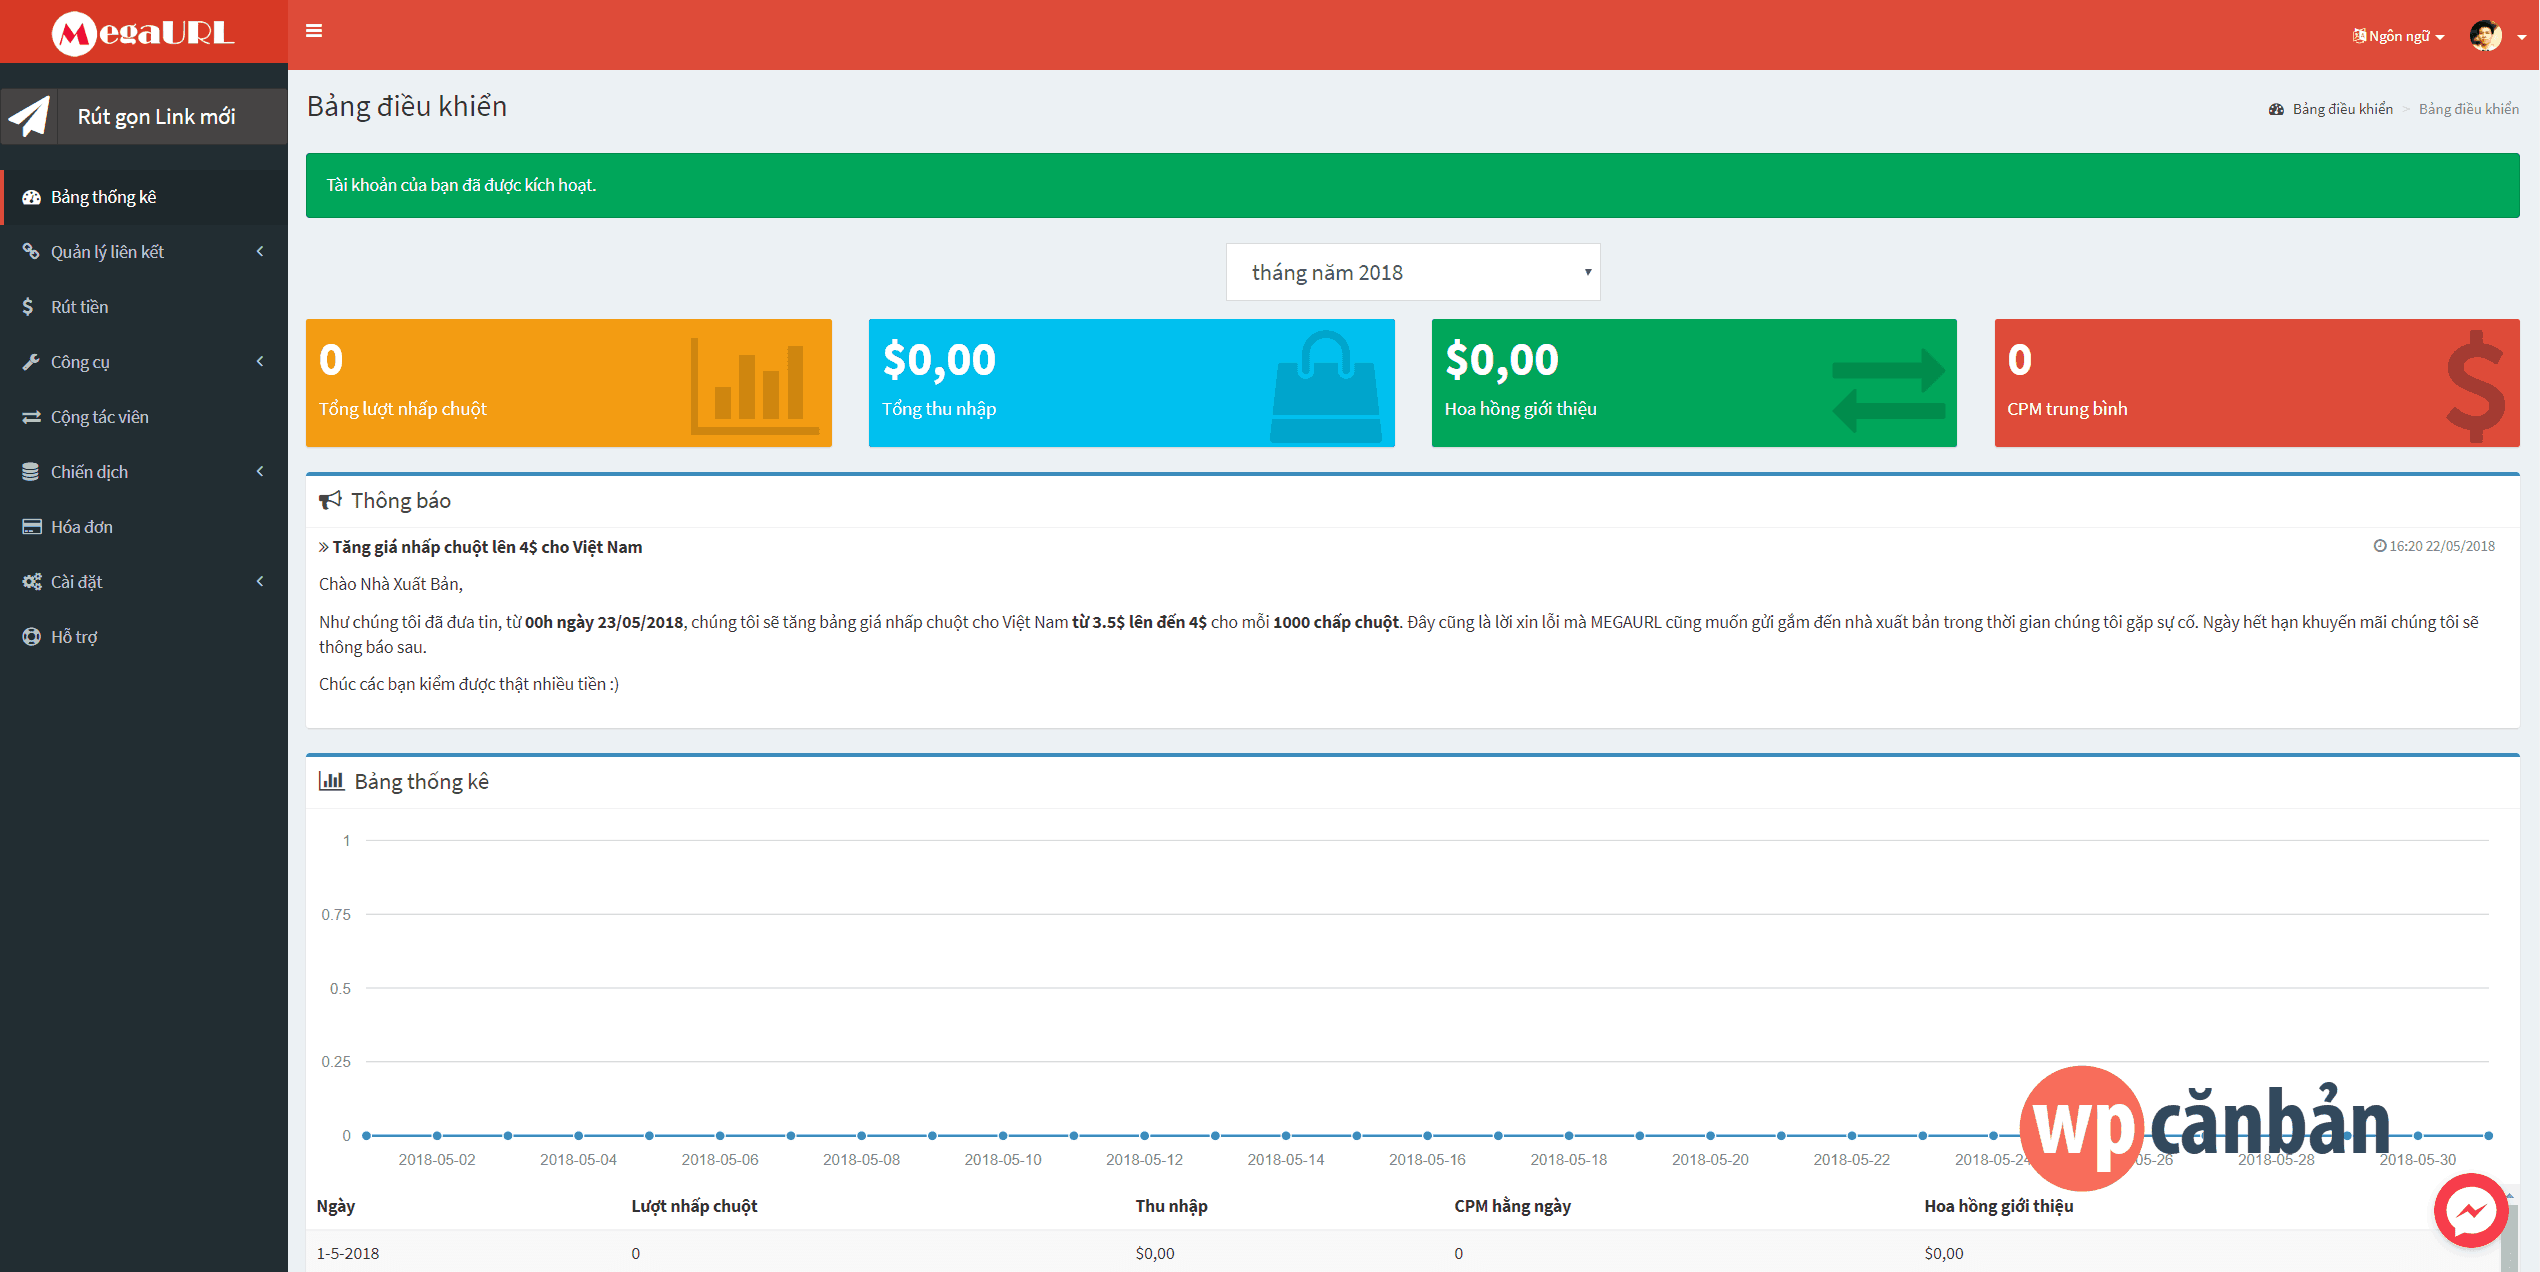Click the database icon beside Chiến dịch

coord(31,472)
